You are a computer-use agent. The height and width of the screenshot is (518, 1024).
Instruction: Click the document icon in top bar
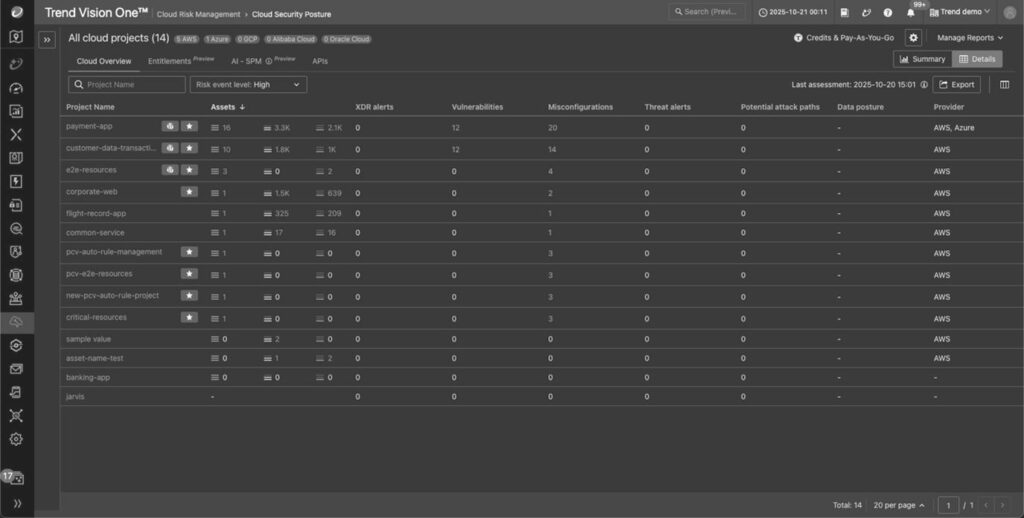(844, 12)
